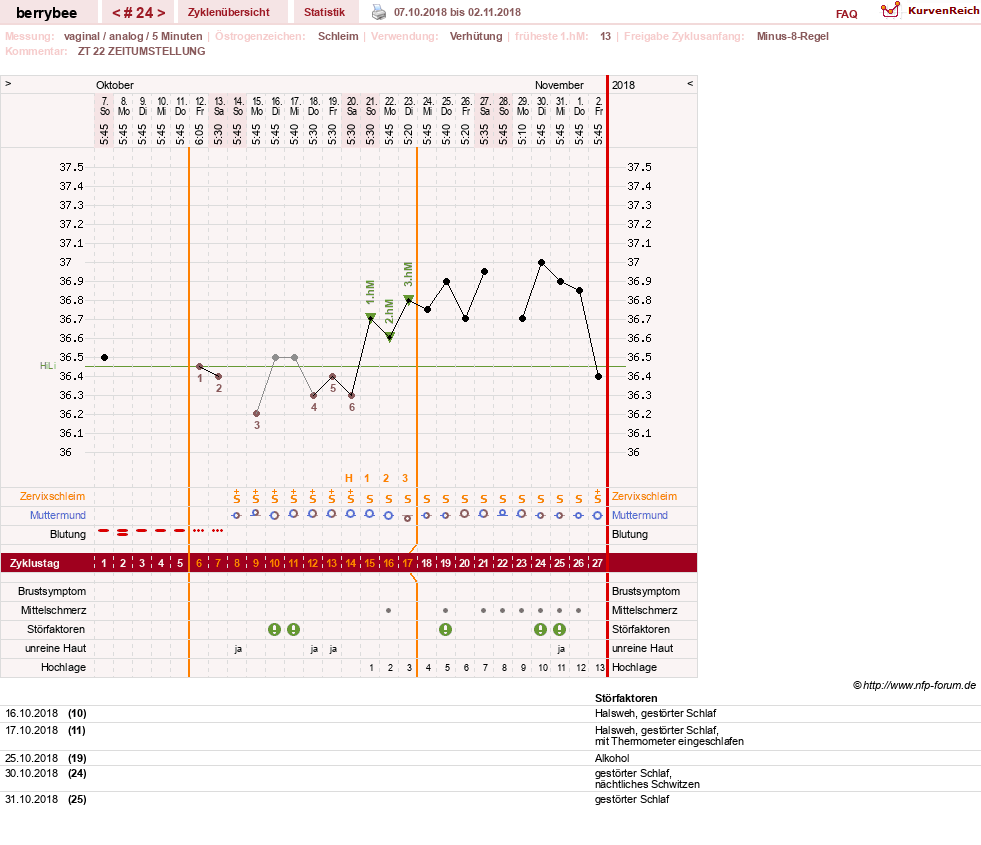Click Störfaktoren icon on cycle day 11
Image resolution: width=981 pixels, height=845 pixels.
tap(293, 629)
